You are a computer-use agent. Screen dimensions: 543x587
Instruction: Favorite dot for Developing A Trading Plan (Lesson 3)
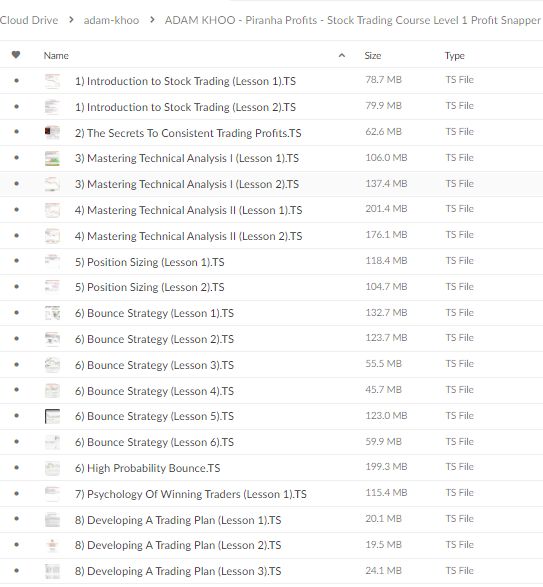click(x=16, y=571)
